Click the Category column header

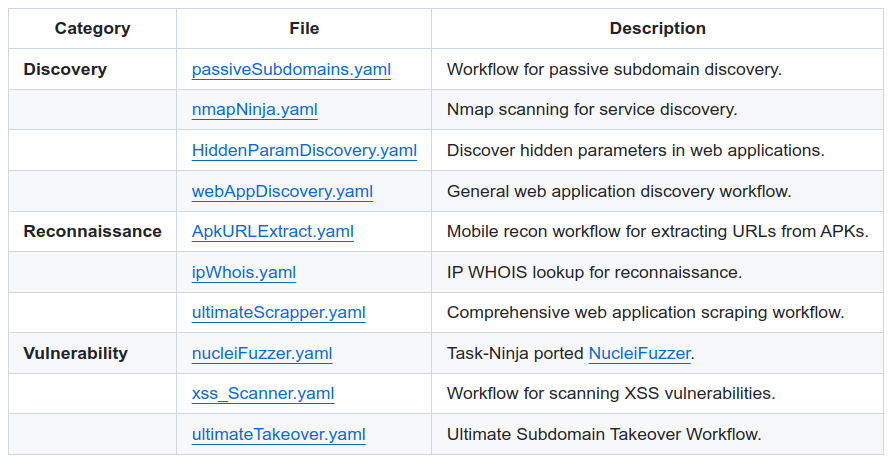coord(92,28)
